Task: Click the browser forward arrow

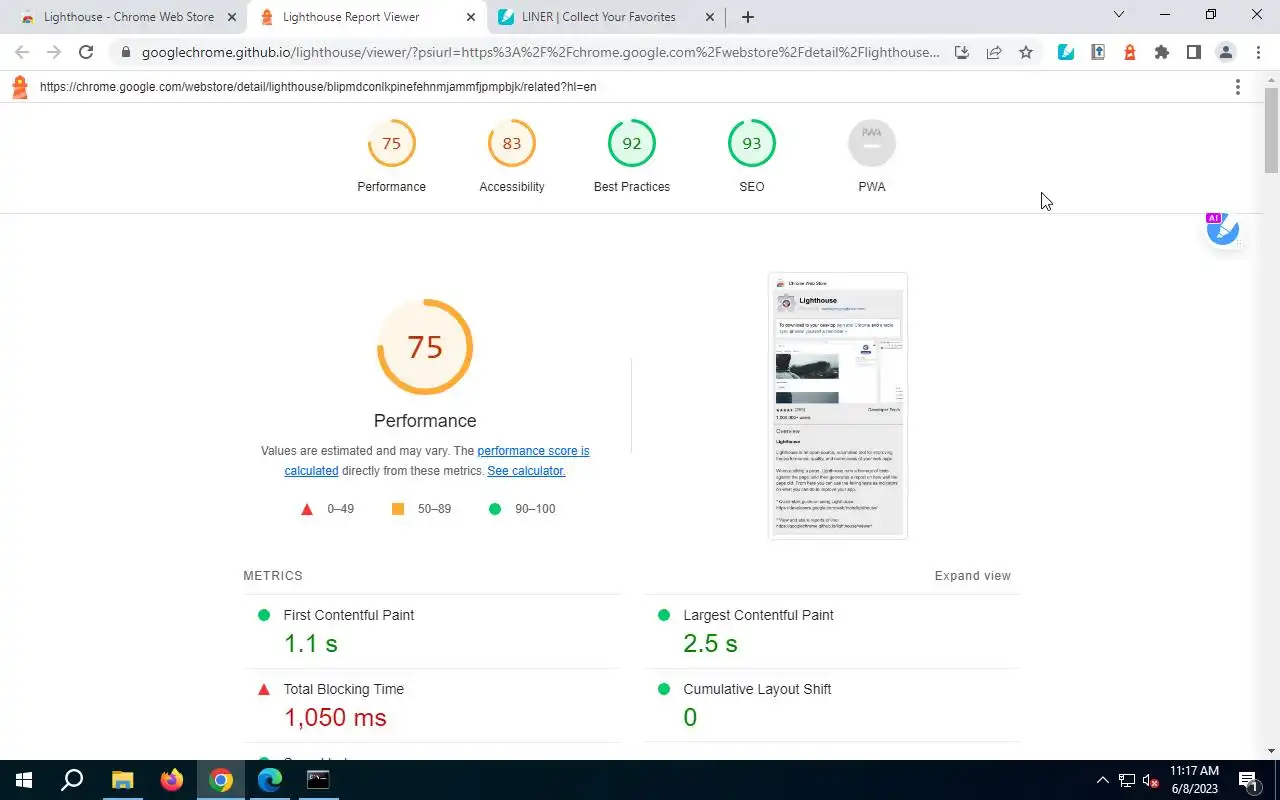Action: click(54, 52)
